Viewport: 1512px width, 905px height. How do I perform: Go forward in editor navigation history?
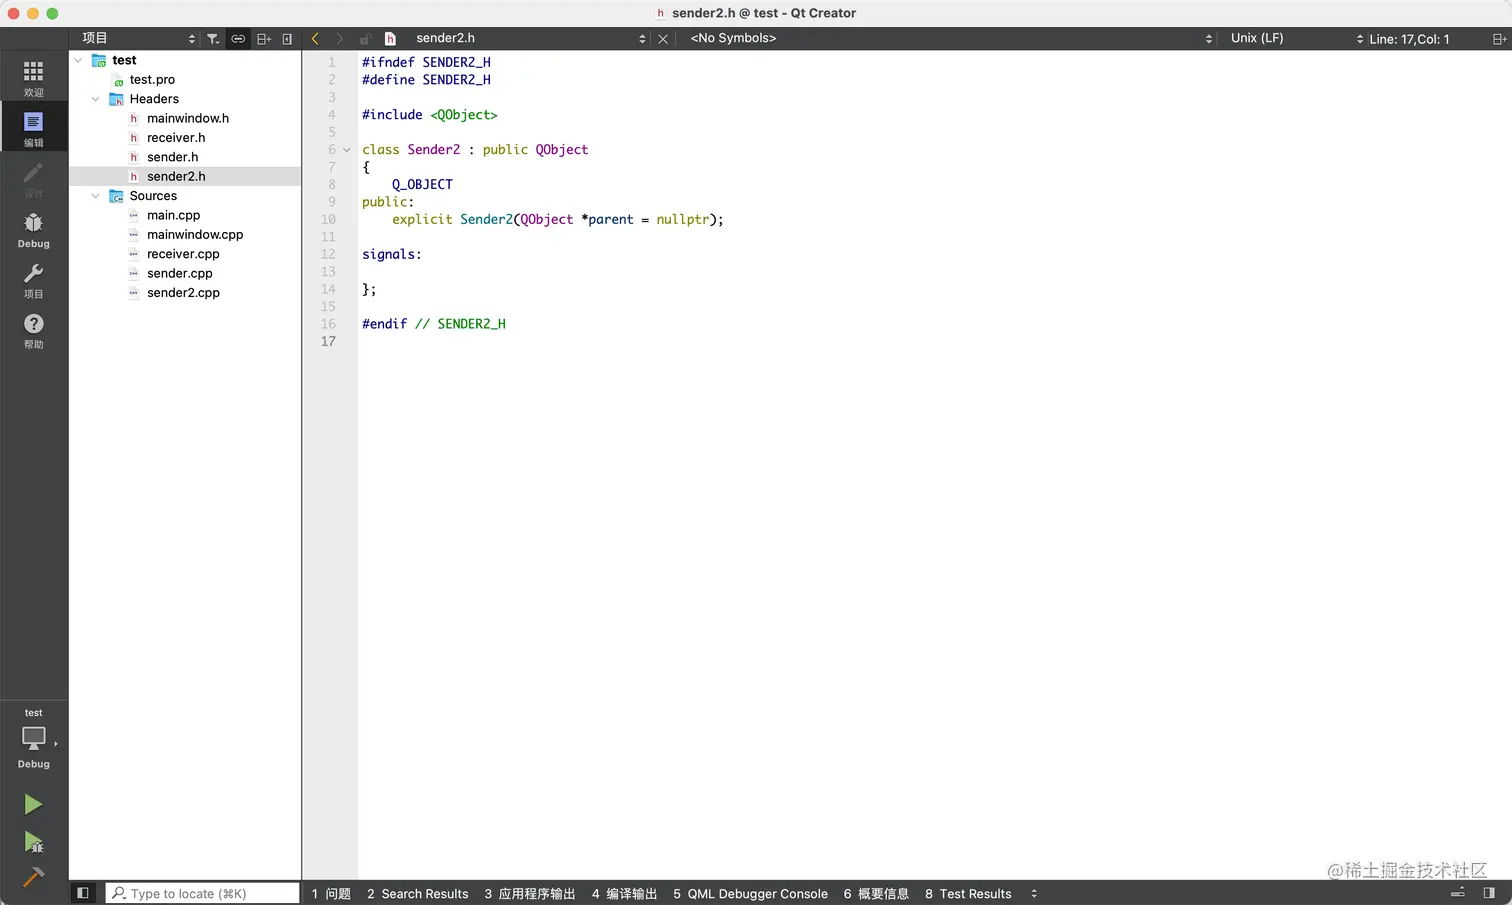(x=340, y=39)
